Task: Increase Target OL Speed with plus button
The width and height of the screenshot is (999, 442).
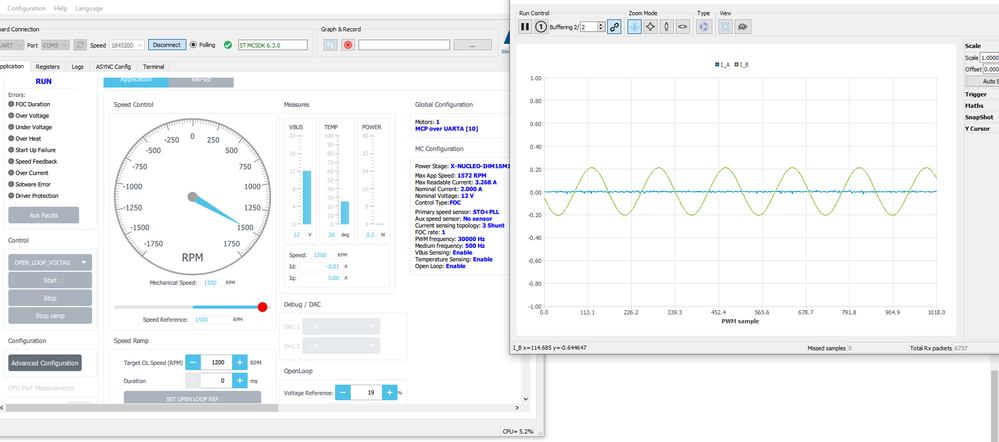Action: (240, 362)
